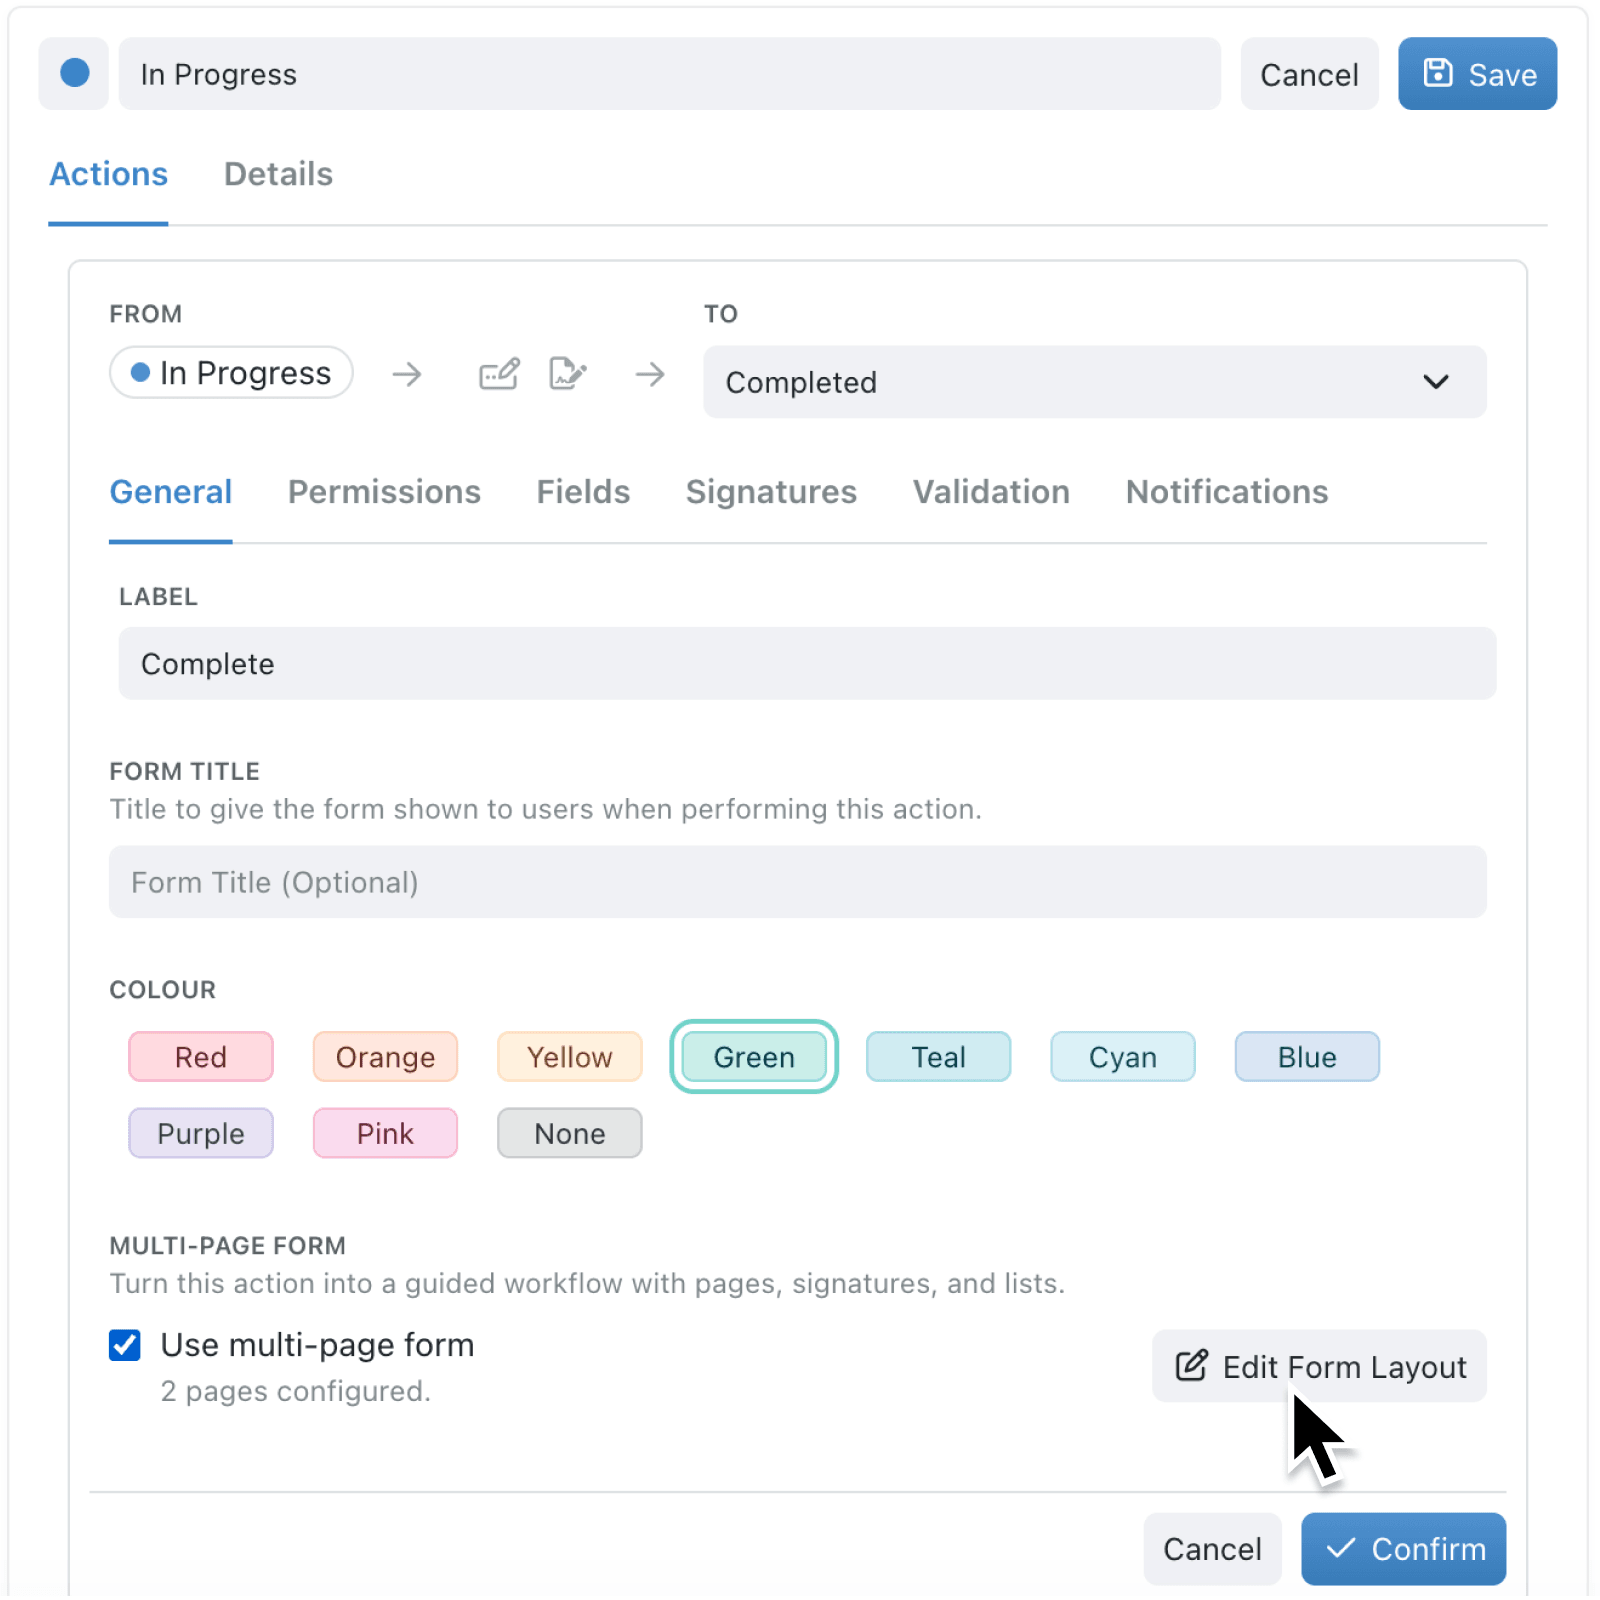
Task: Select the form edit icon between transition arrows
Action: [498, 373]
